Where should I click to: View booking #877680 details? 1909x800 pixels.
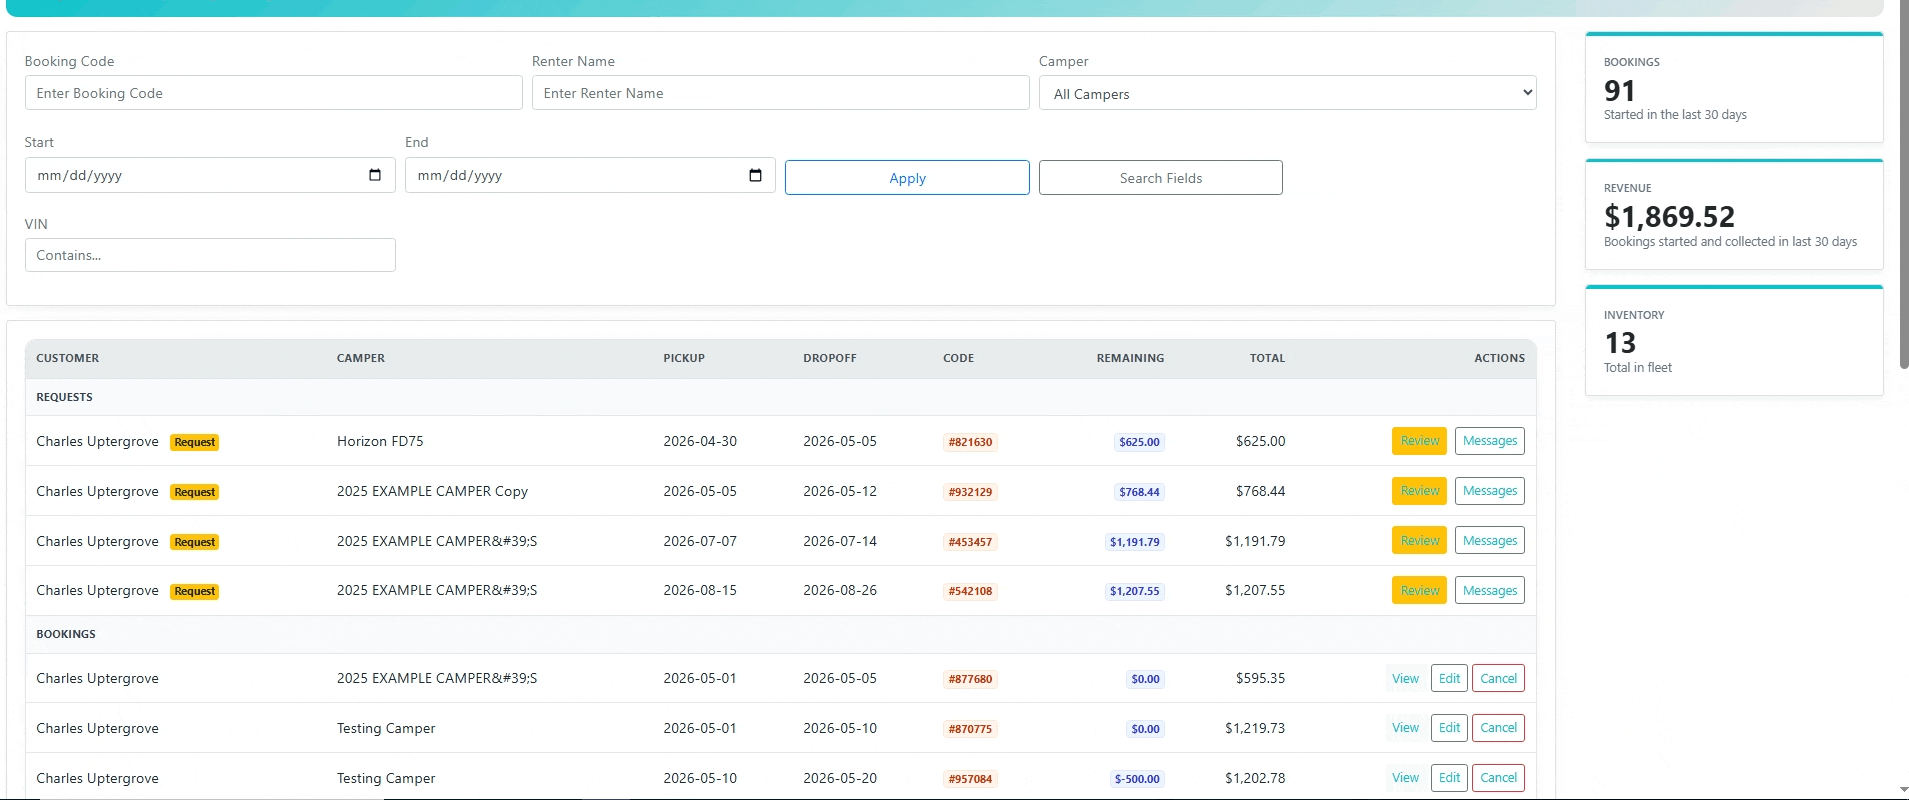point(1405,679)
